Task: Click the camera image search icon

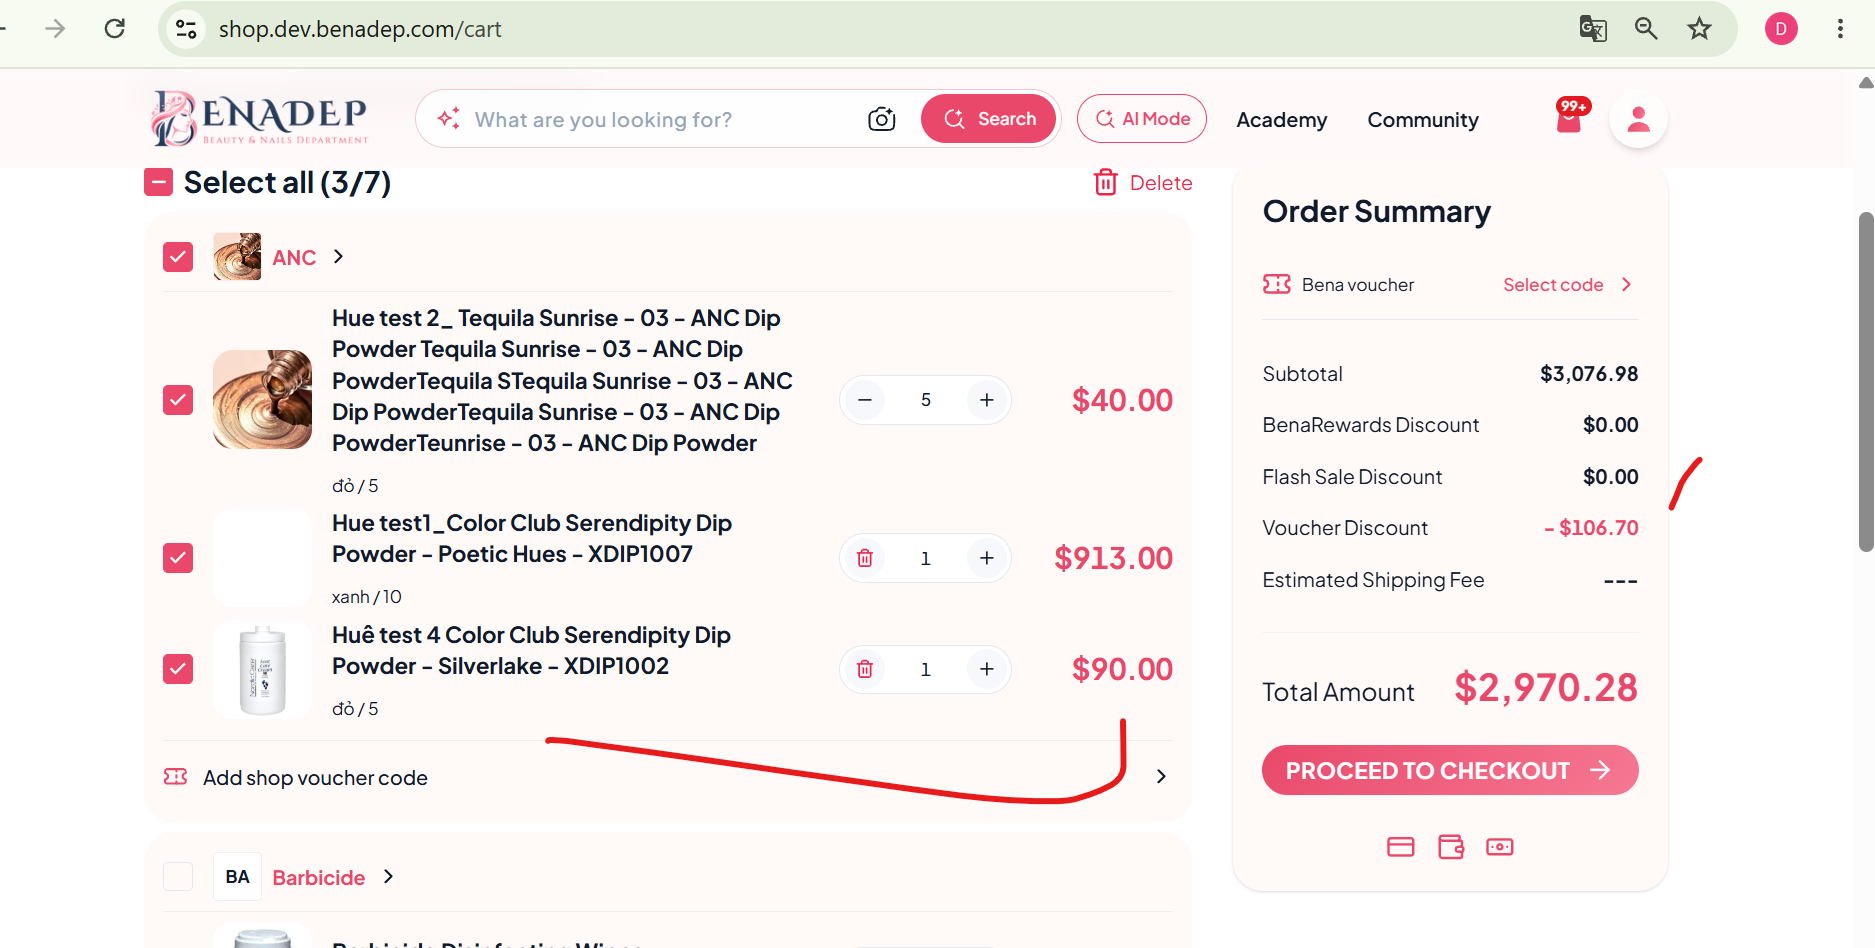Action: (881, 119)
